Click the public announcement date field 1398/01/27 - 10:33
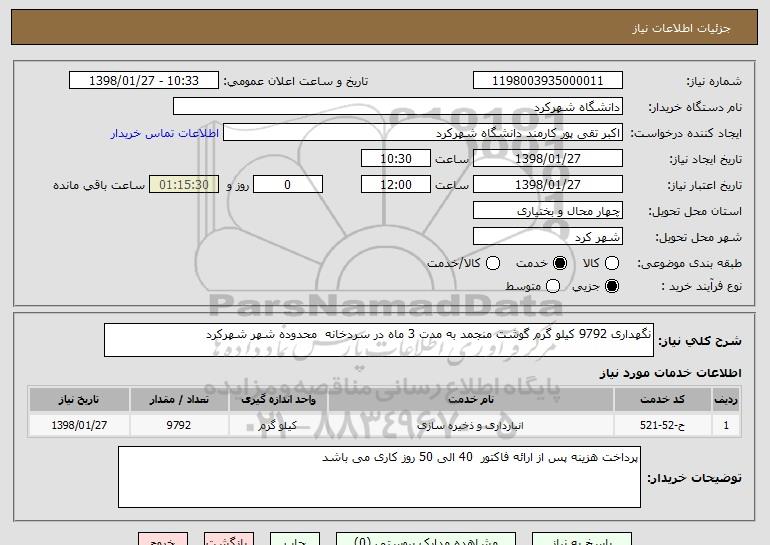The width and height of the screenshot is (770, 545). [144, 81]
